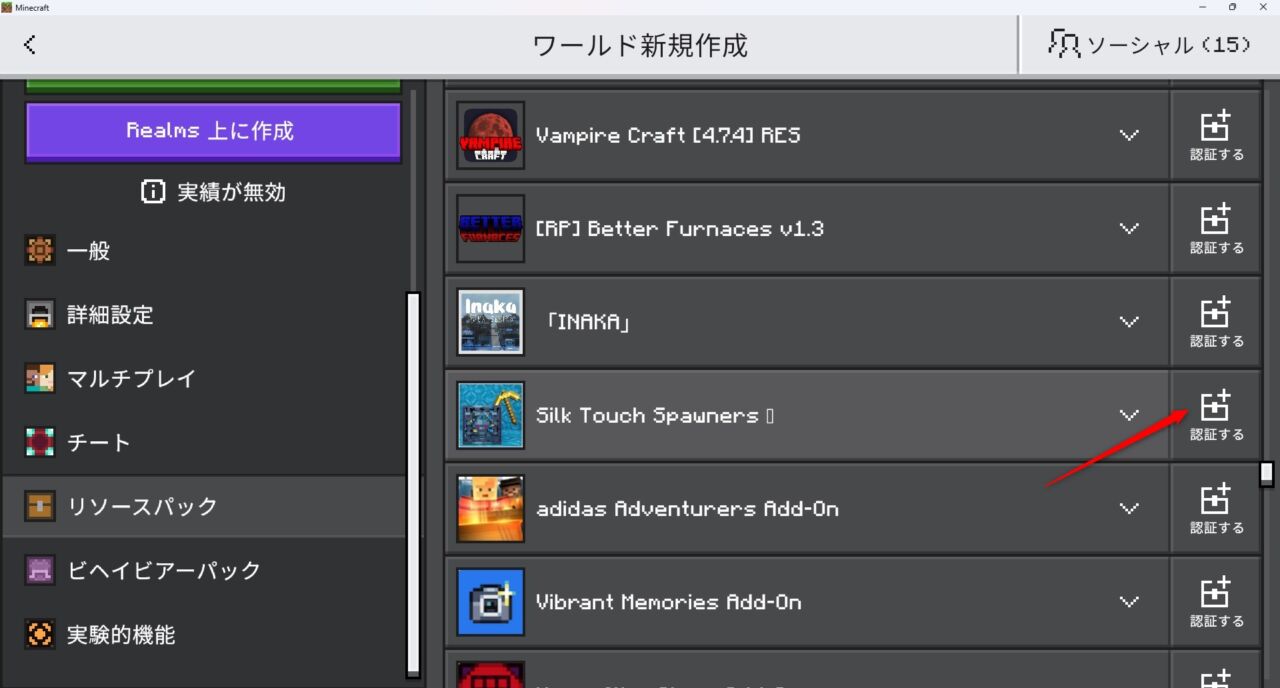Click 「INAKA」 pack thumbnail
This screenshot has width=1280, height=688.
click(491, 322)
